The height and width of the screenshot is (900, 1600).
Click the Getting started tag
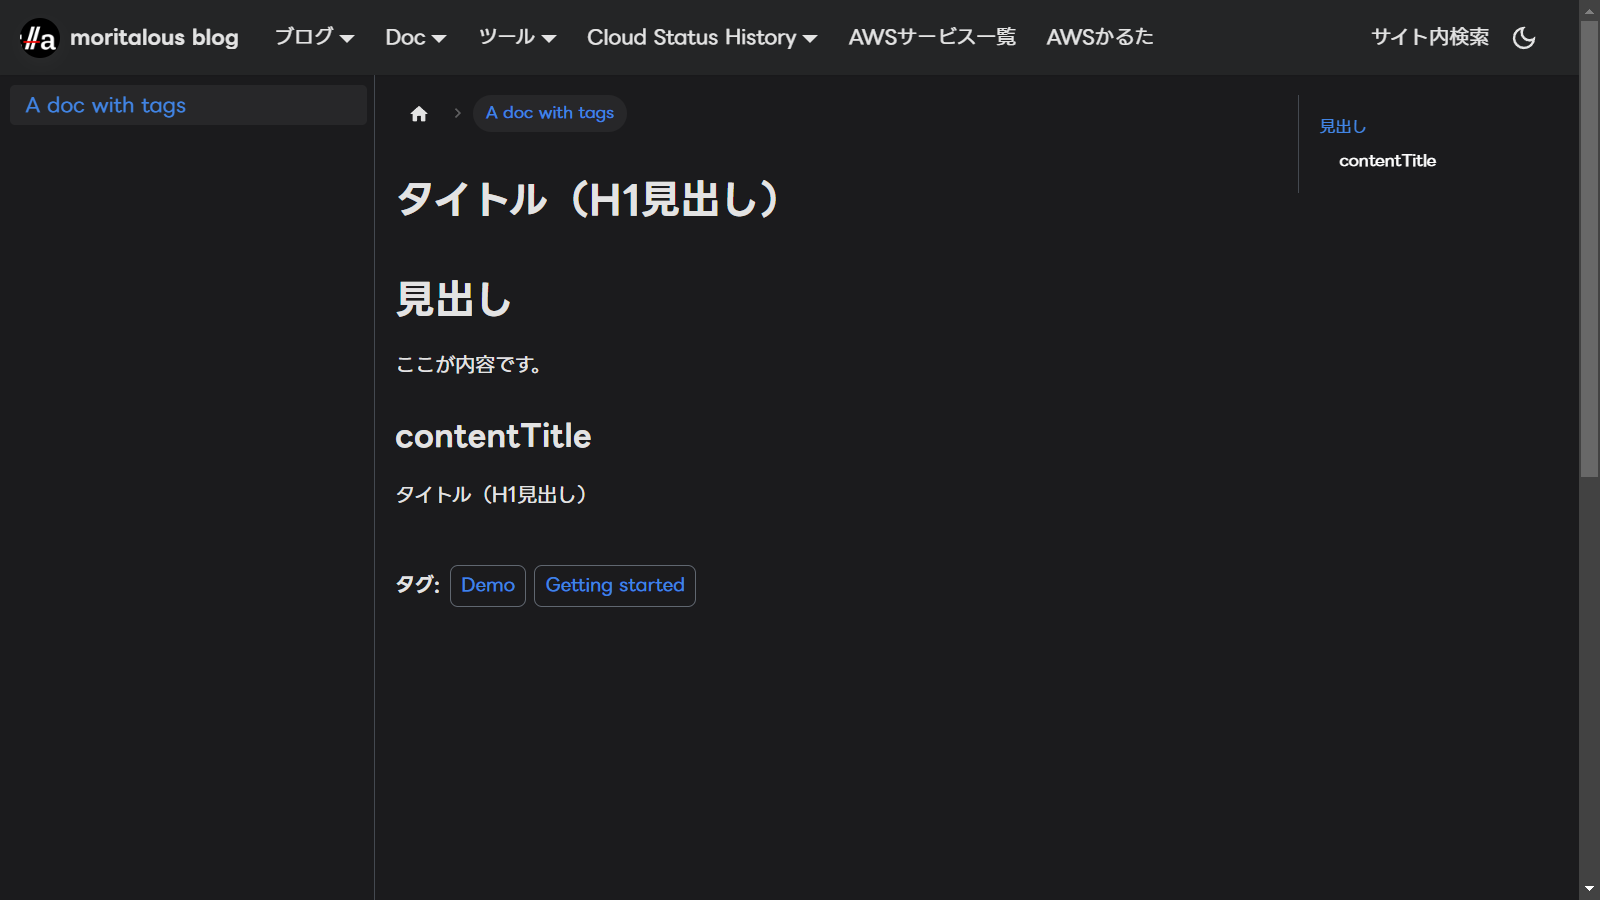[615, 586]
